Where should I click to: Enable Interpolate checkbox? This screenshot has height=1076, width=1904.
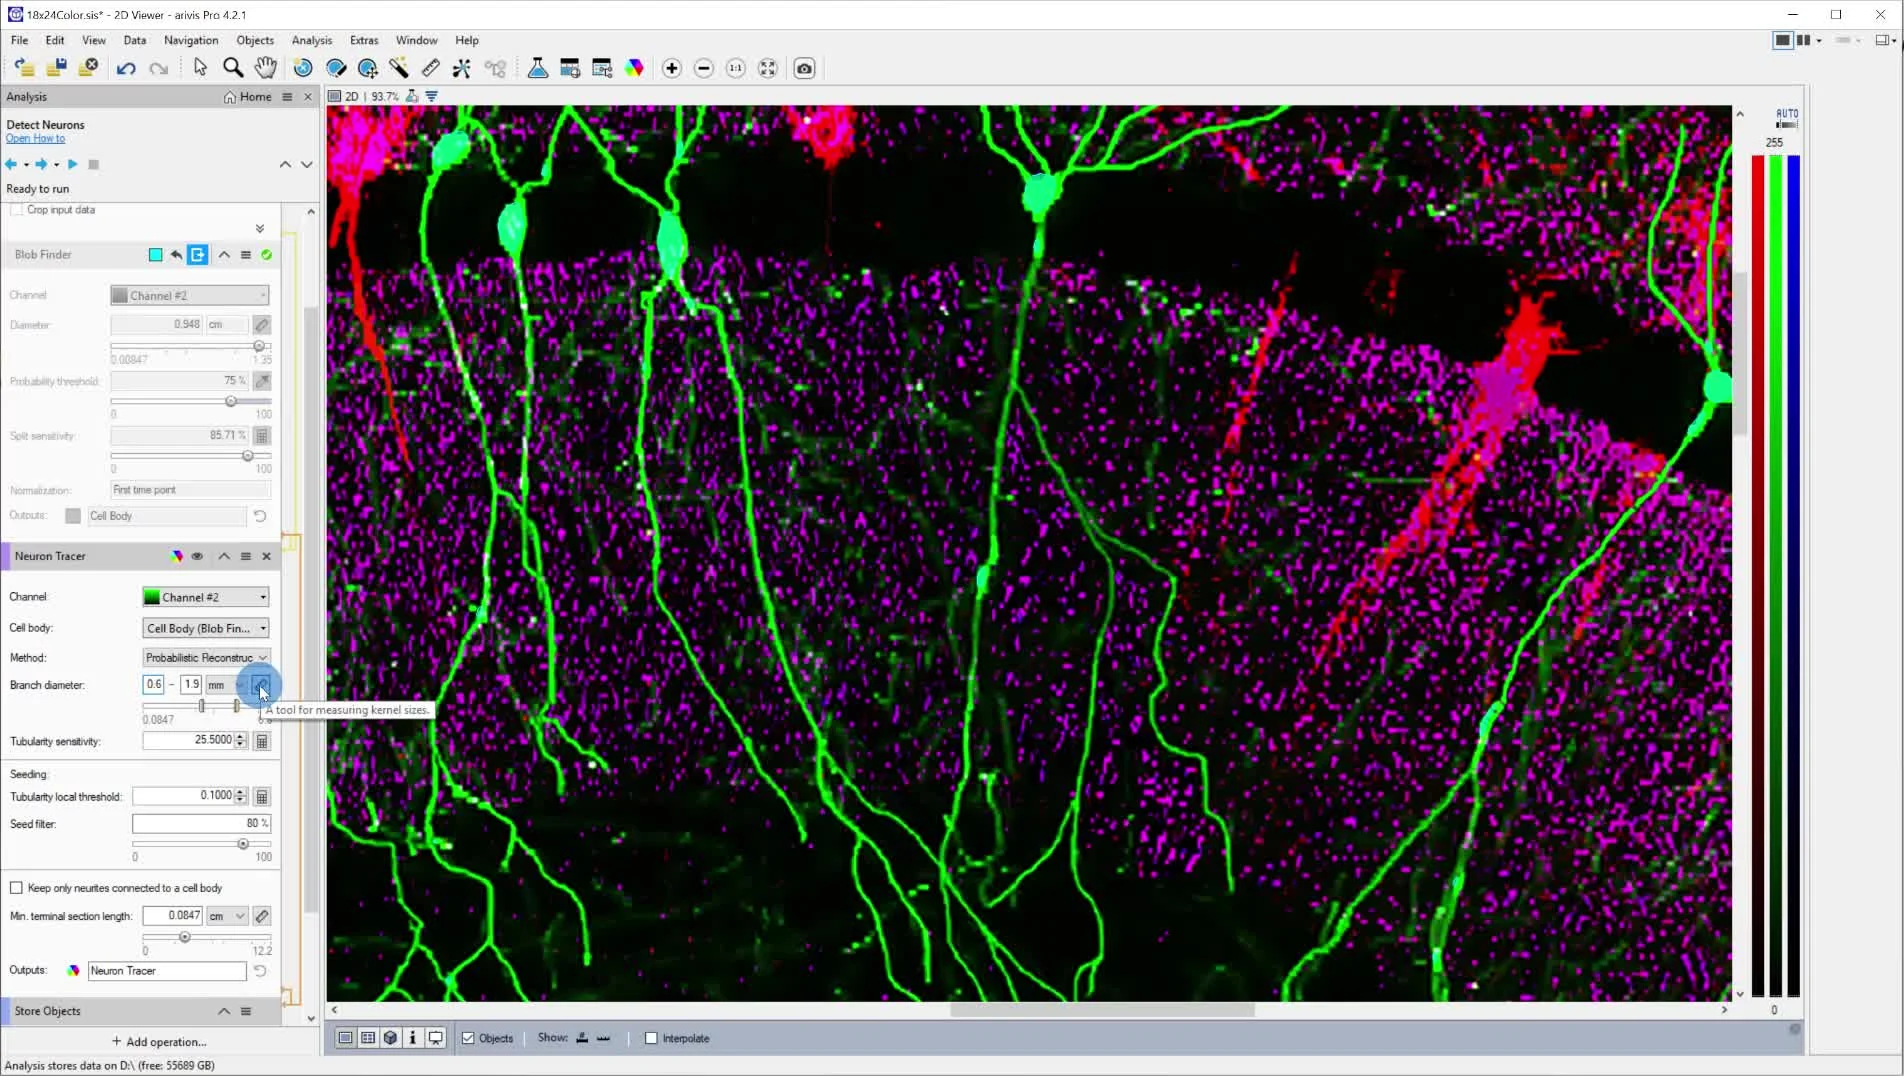click(x=651, y=1038)
